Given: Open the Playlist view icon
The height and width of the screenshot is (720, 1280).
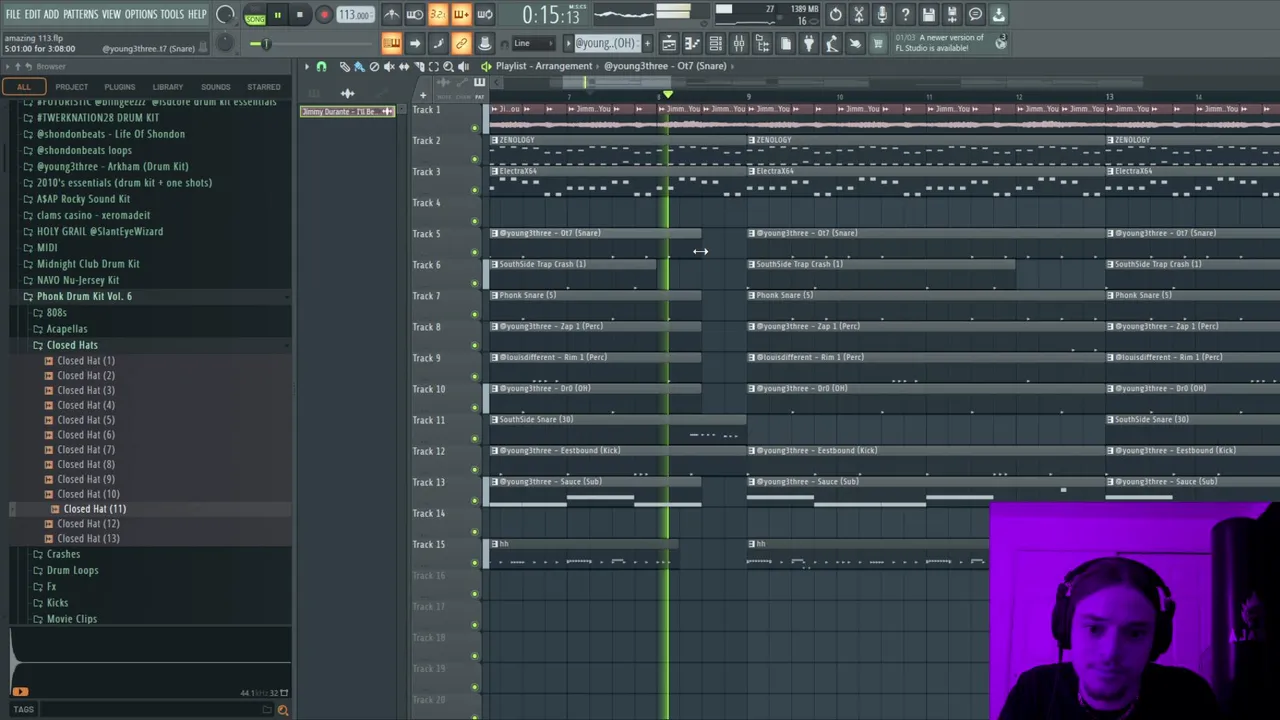Looking at the screenshot, I should point(669,43).
